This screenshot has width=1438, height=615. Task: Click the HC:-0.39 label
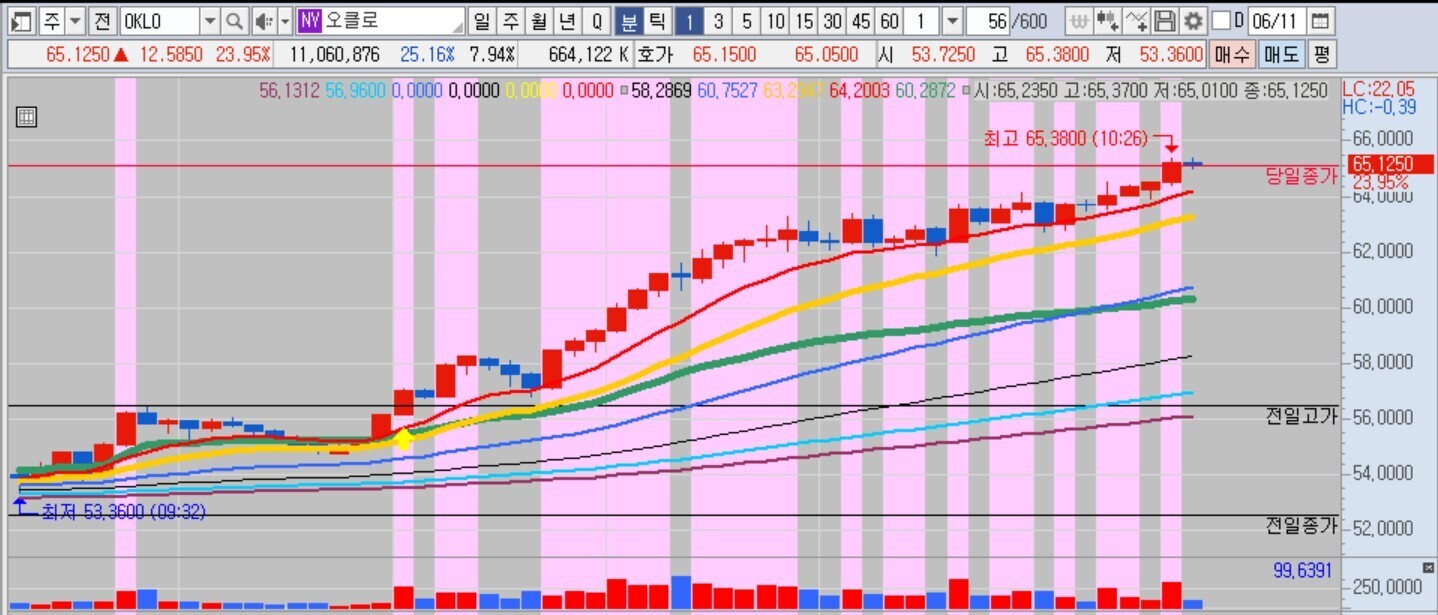pyautogui.click(x=1378, y=106)
